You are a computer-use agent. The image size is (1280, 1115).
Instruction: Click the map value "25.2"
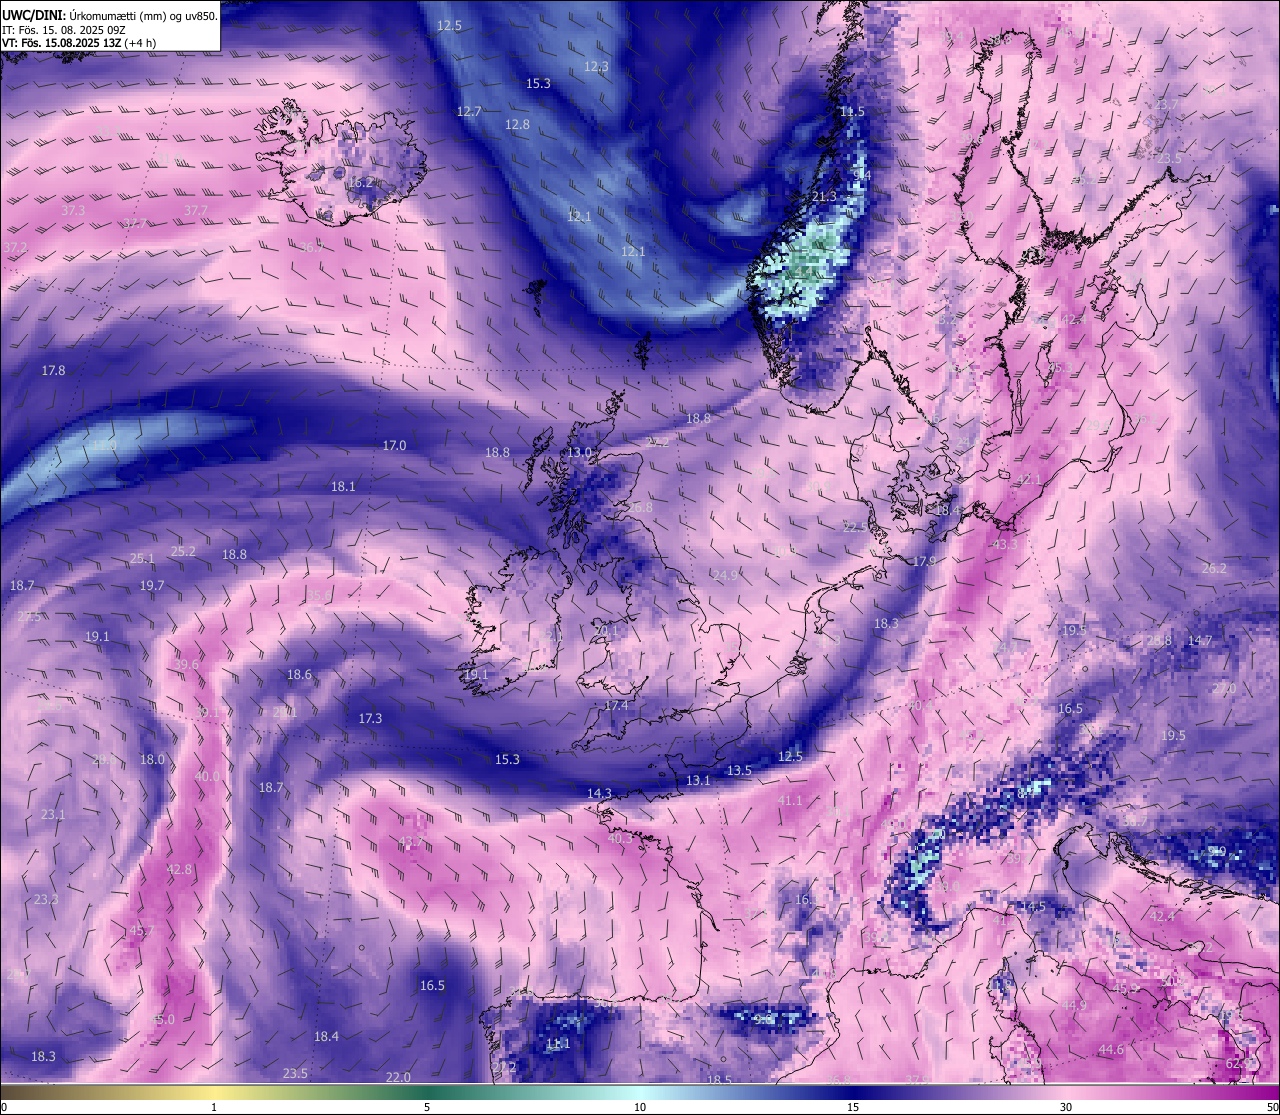tap(183, 551)
